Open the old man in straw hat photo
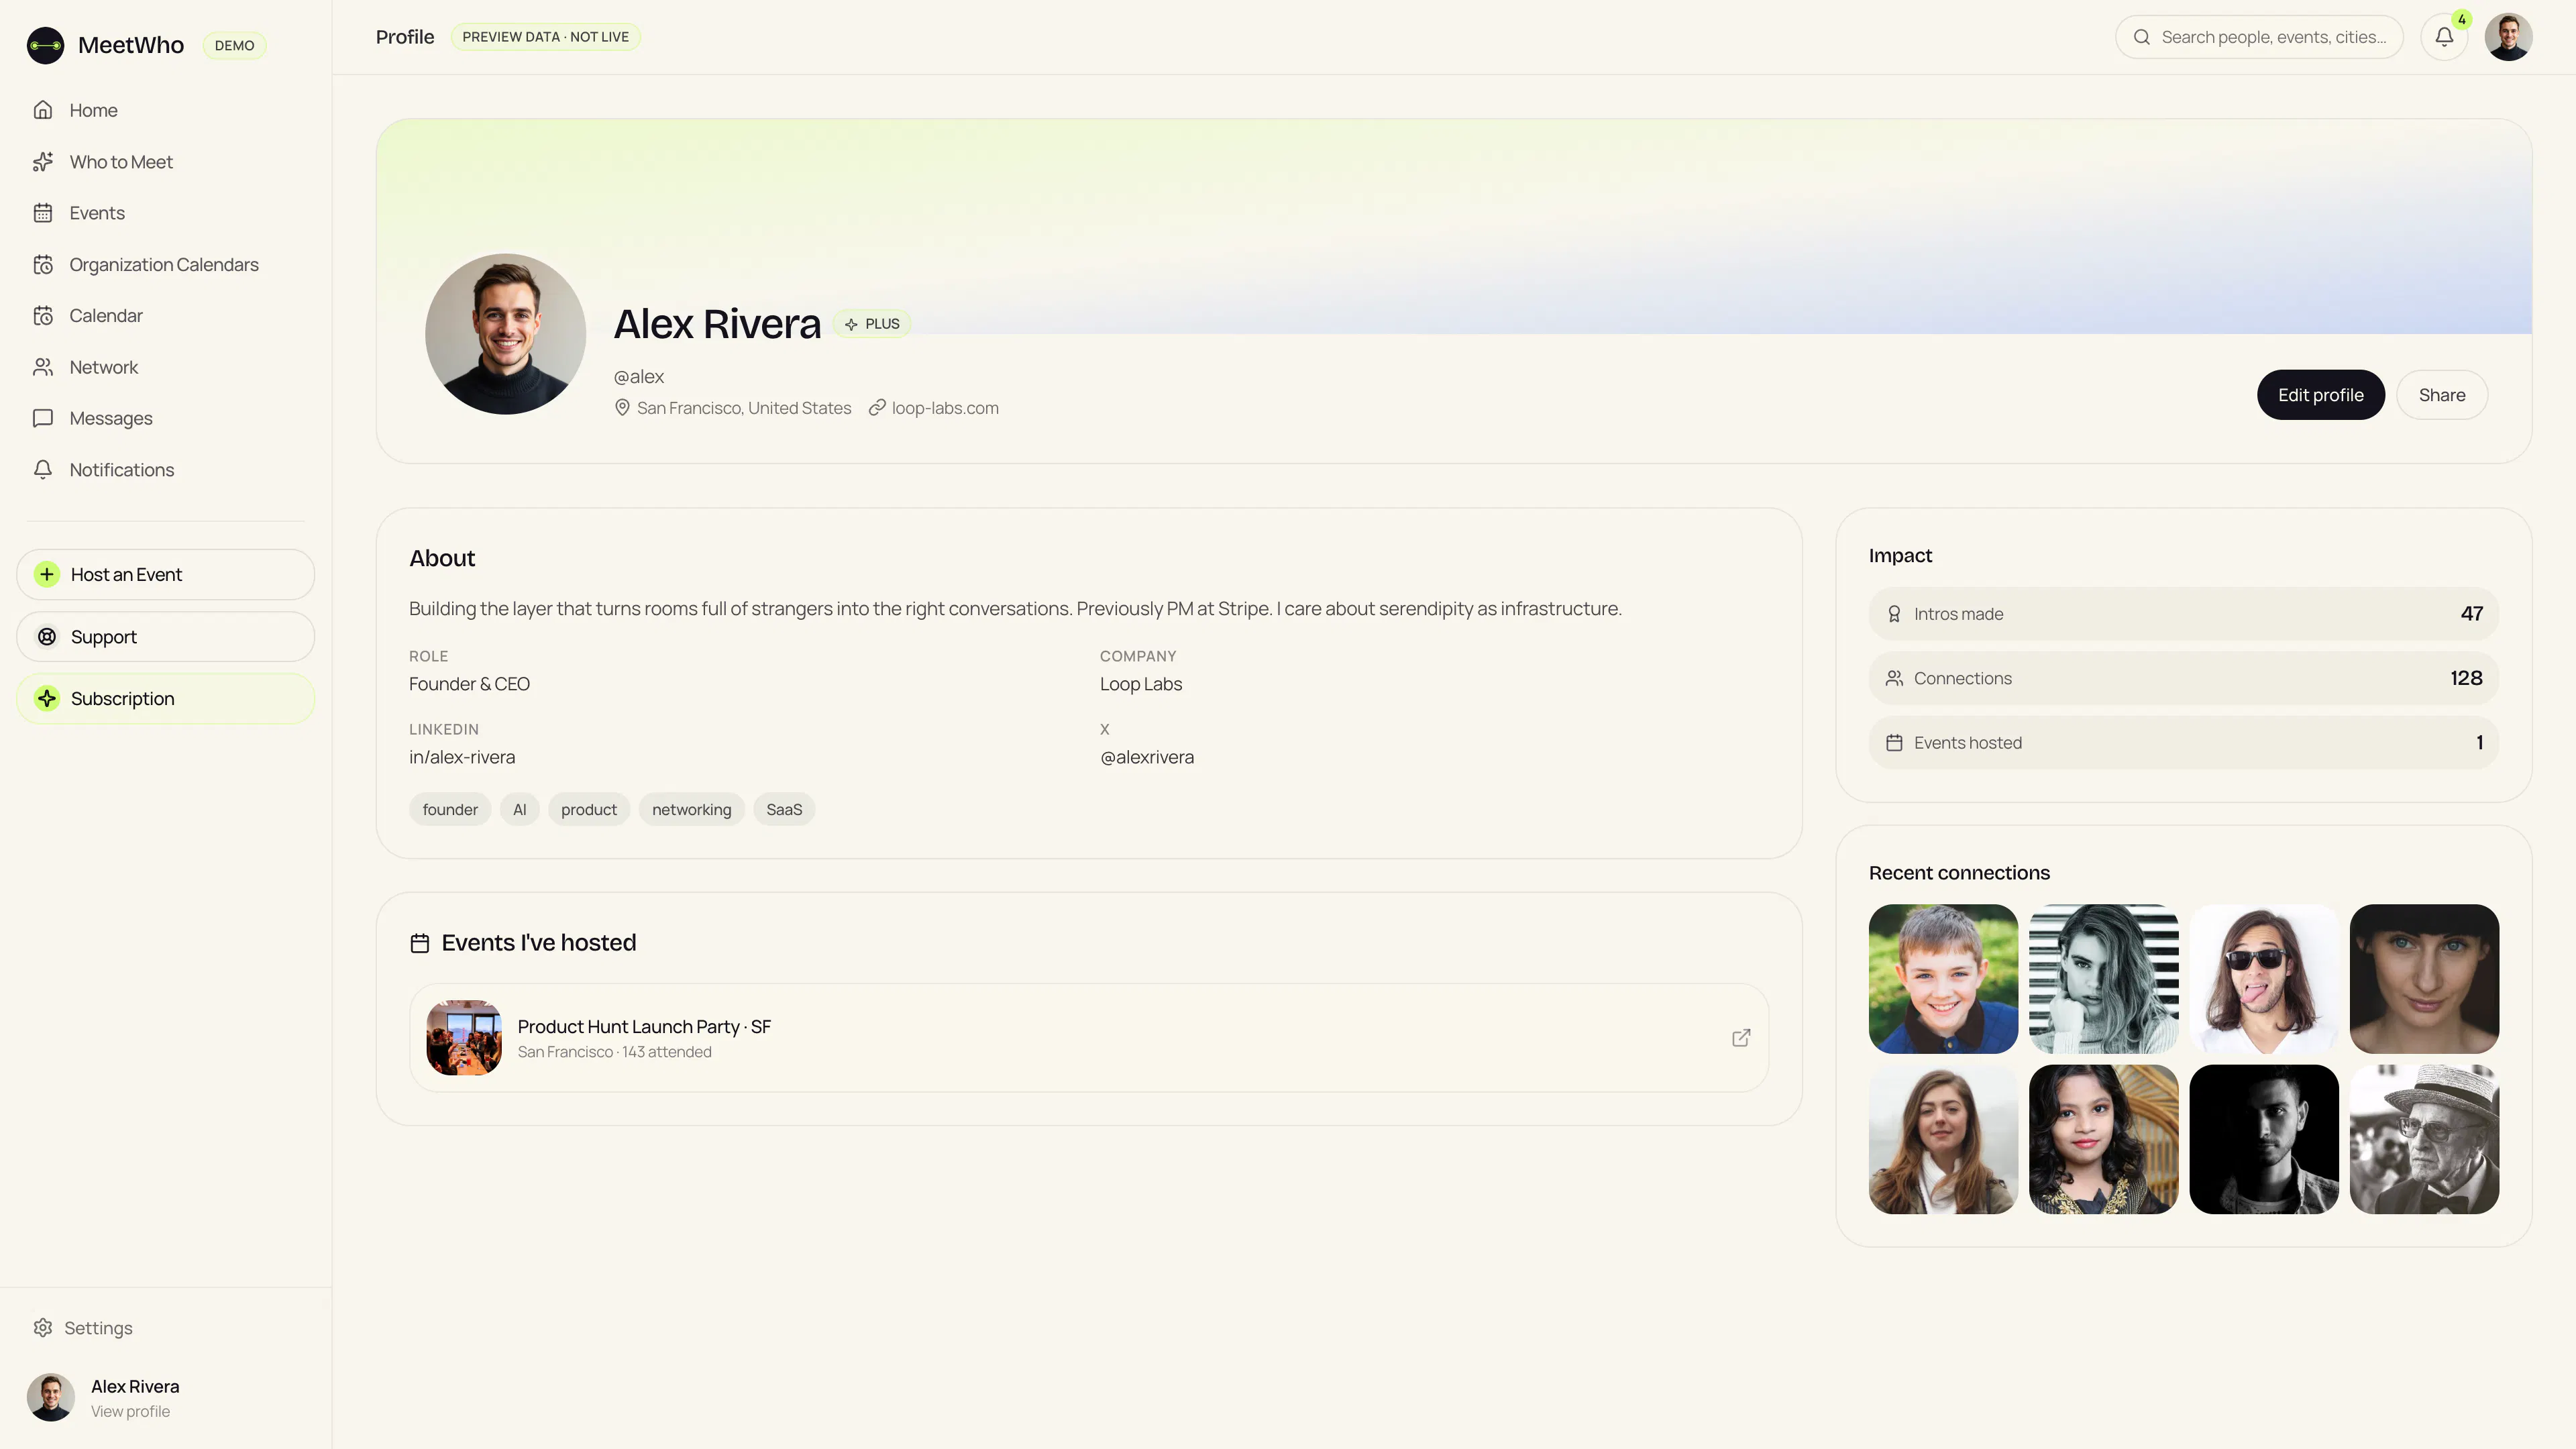 [x=2424, y=1139]
